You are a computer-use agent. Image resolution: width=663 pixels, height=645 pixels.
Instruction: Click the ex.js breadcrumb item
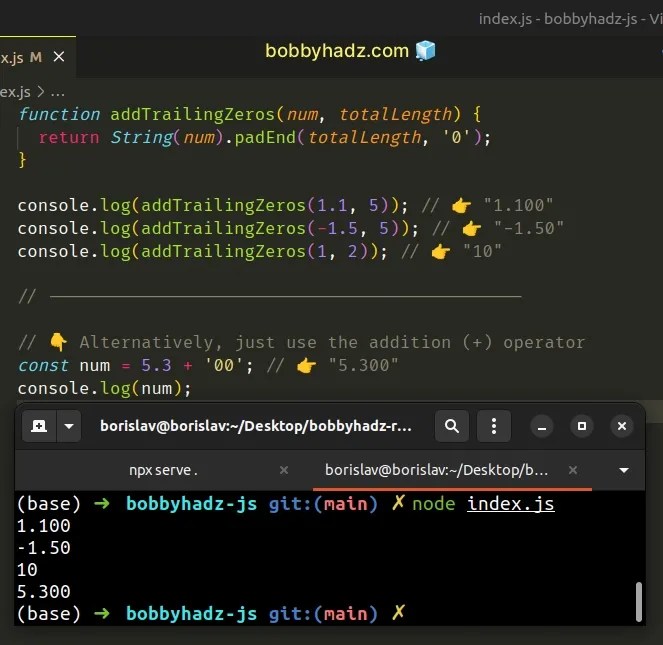[15, 92]
